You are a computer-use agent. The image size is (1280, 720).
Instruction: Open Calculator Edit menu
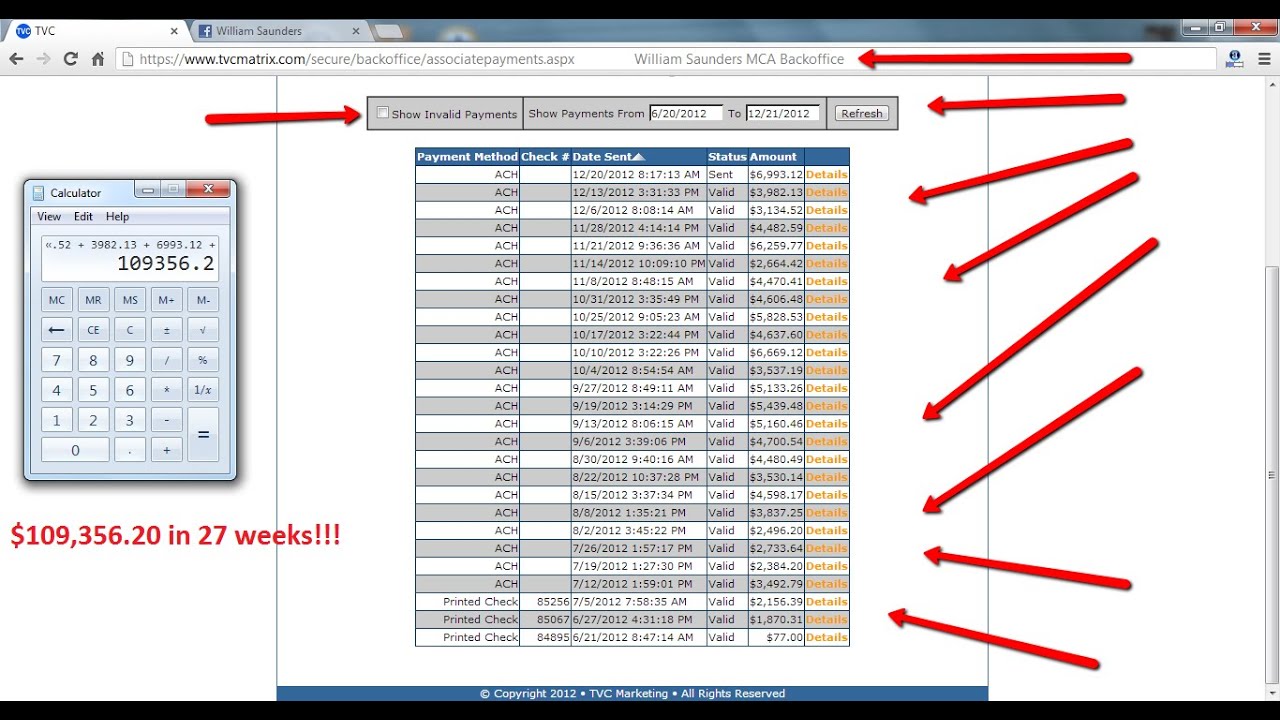[83, 216]
